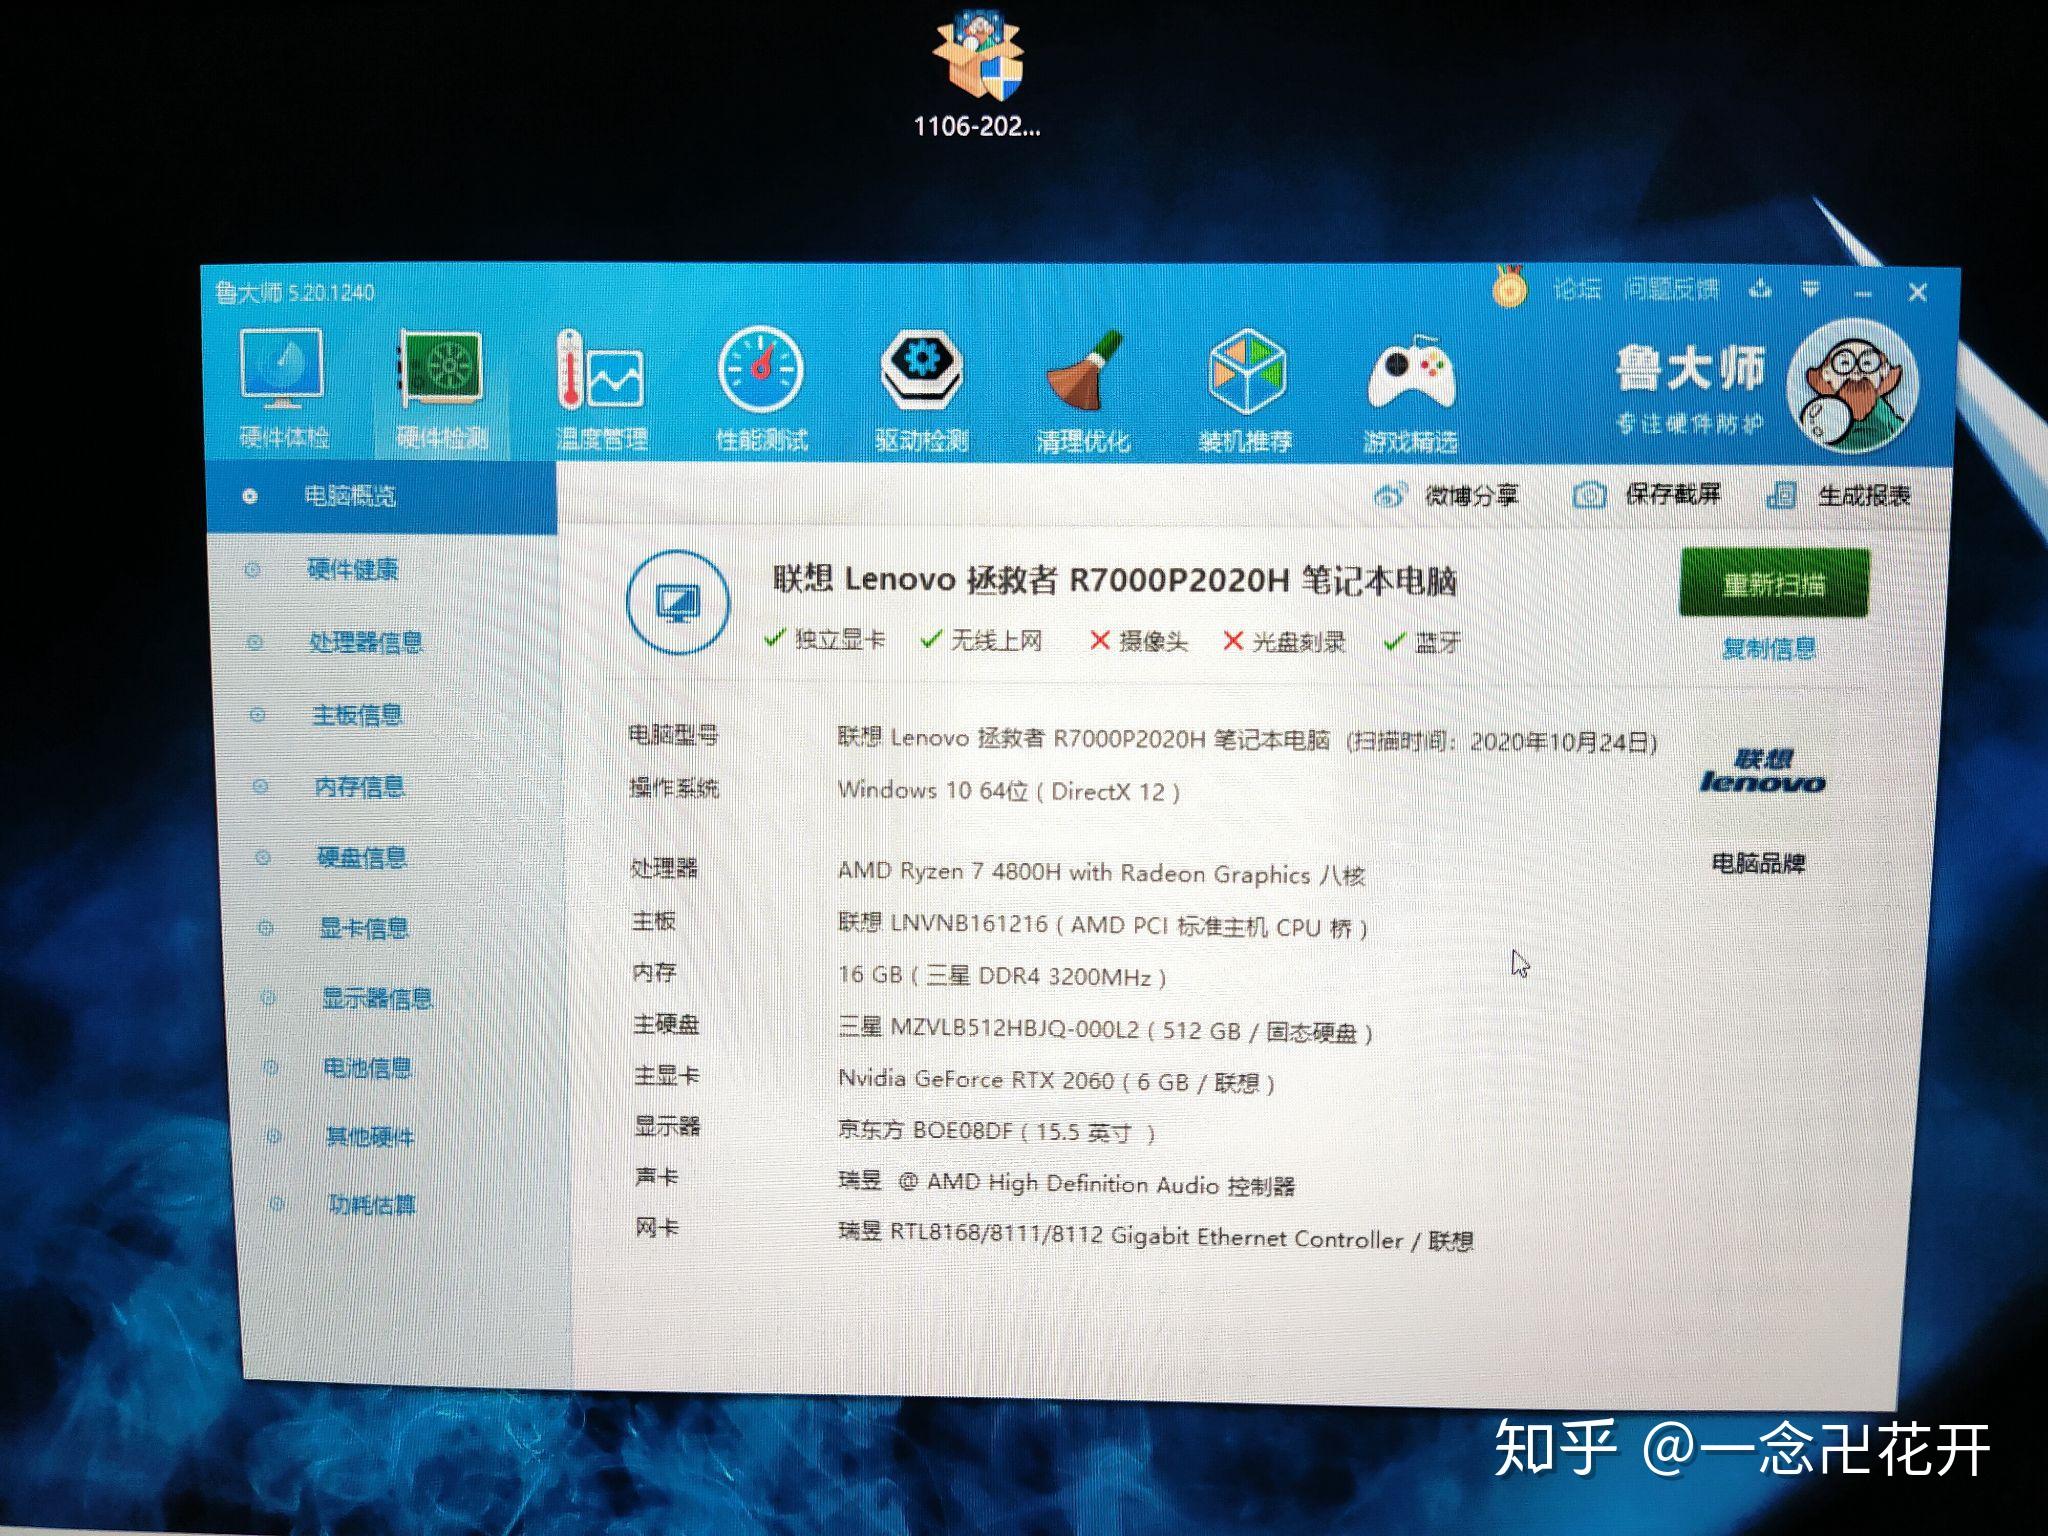
Task: Click 保存截屏 save screenshot text
Action: pyautogui.click(x=1673, y=494)
